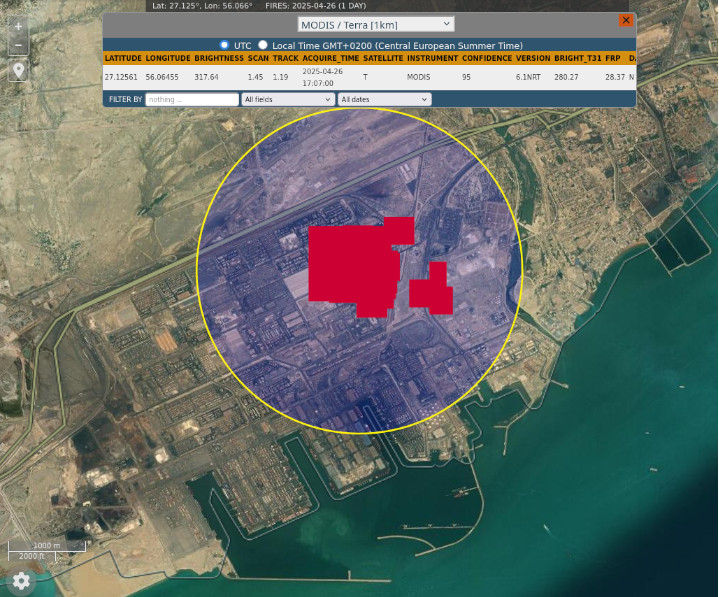This screenshot has width=719, height=597.
Task: Sort by the CONFIDENCE column header
Action: tap(486, 58)
